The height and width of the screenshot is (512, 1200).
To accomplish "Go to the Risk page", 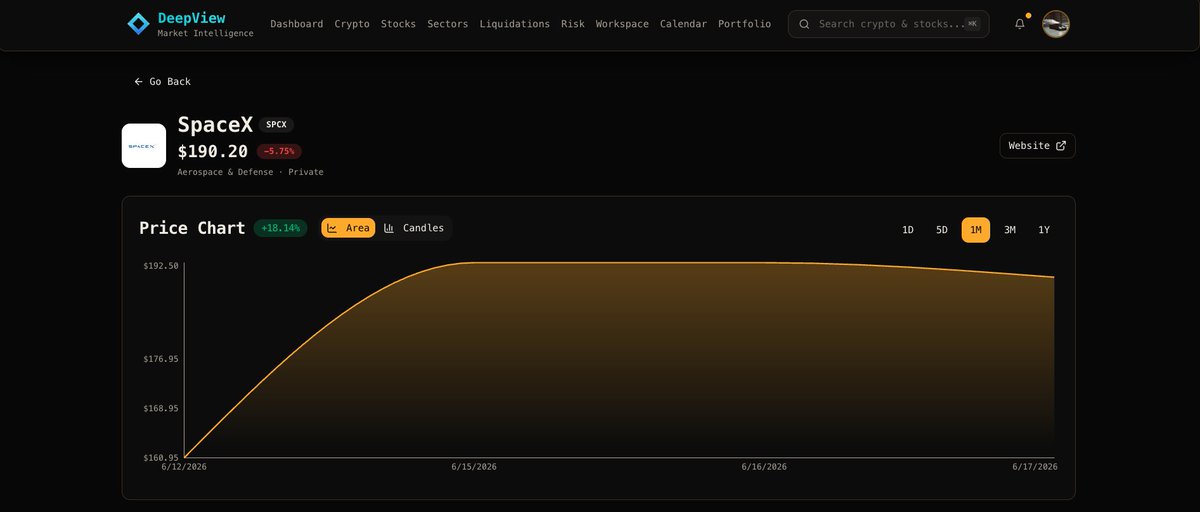I will [x=573, y=24].
